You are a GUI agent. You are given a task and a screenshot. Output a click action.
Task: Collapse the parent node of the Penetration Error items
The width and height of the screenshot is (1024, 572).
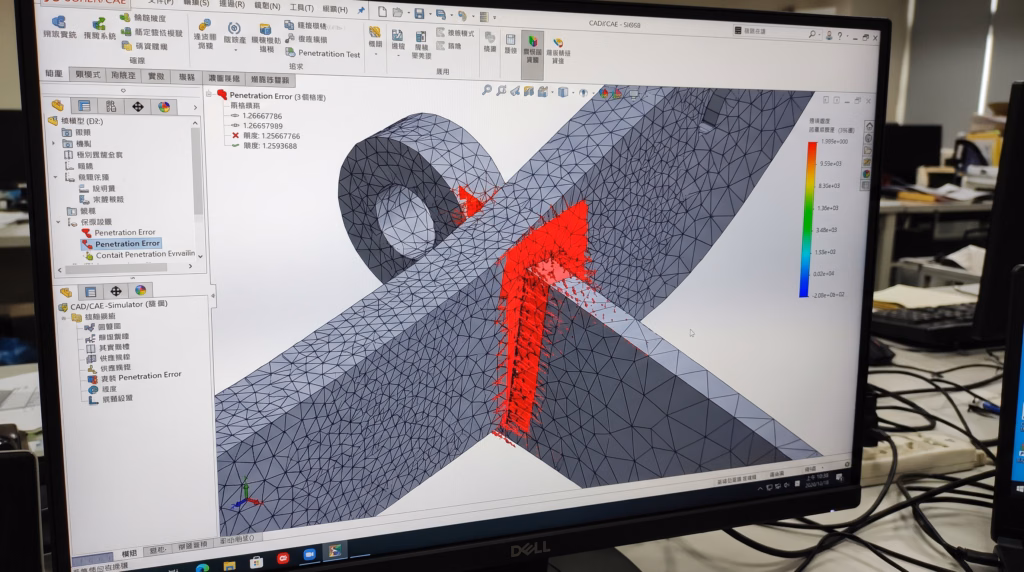pos(58,222)
